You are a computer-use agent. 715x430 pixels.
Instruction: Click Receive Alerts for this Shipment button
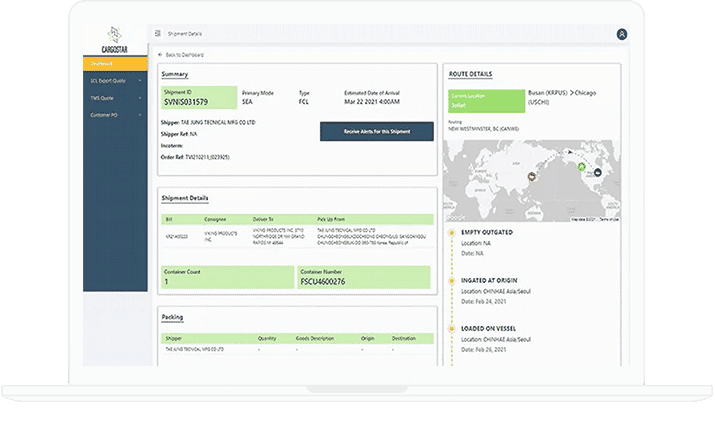(376, 131)
